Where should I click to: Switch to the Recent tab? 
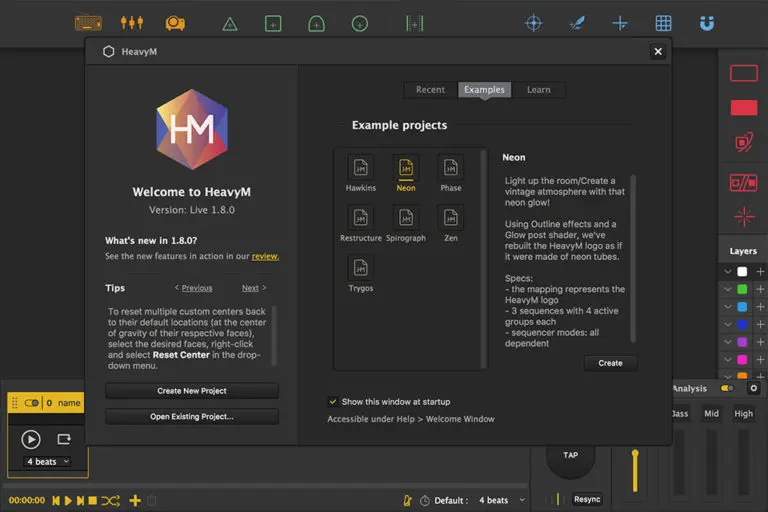click(431, 90)
